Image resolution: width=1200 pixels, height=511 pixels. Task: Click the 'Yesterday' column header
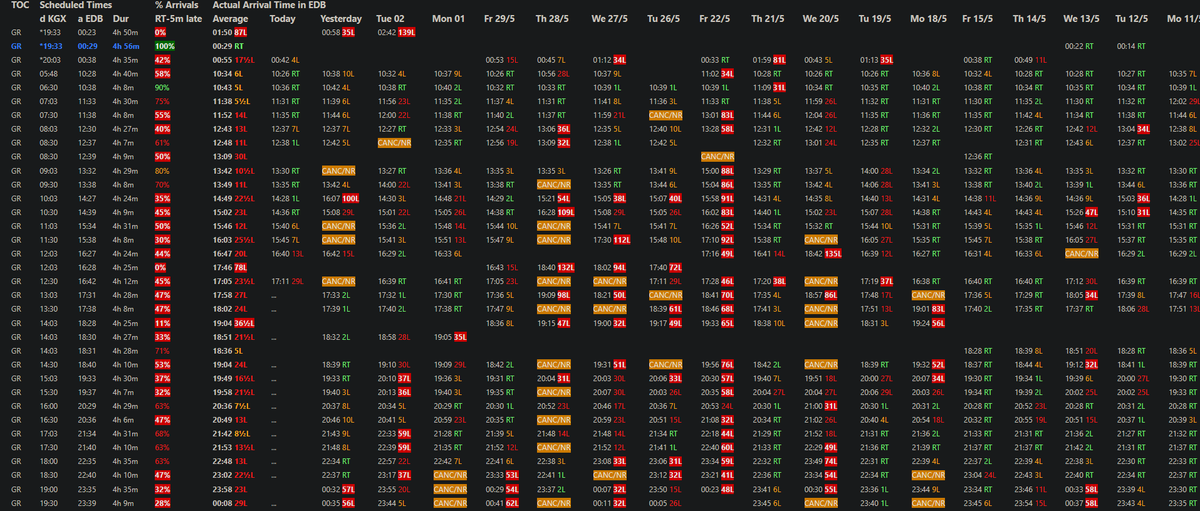(342, 19)
